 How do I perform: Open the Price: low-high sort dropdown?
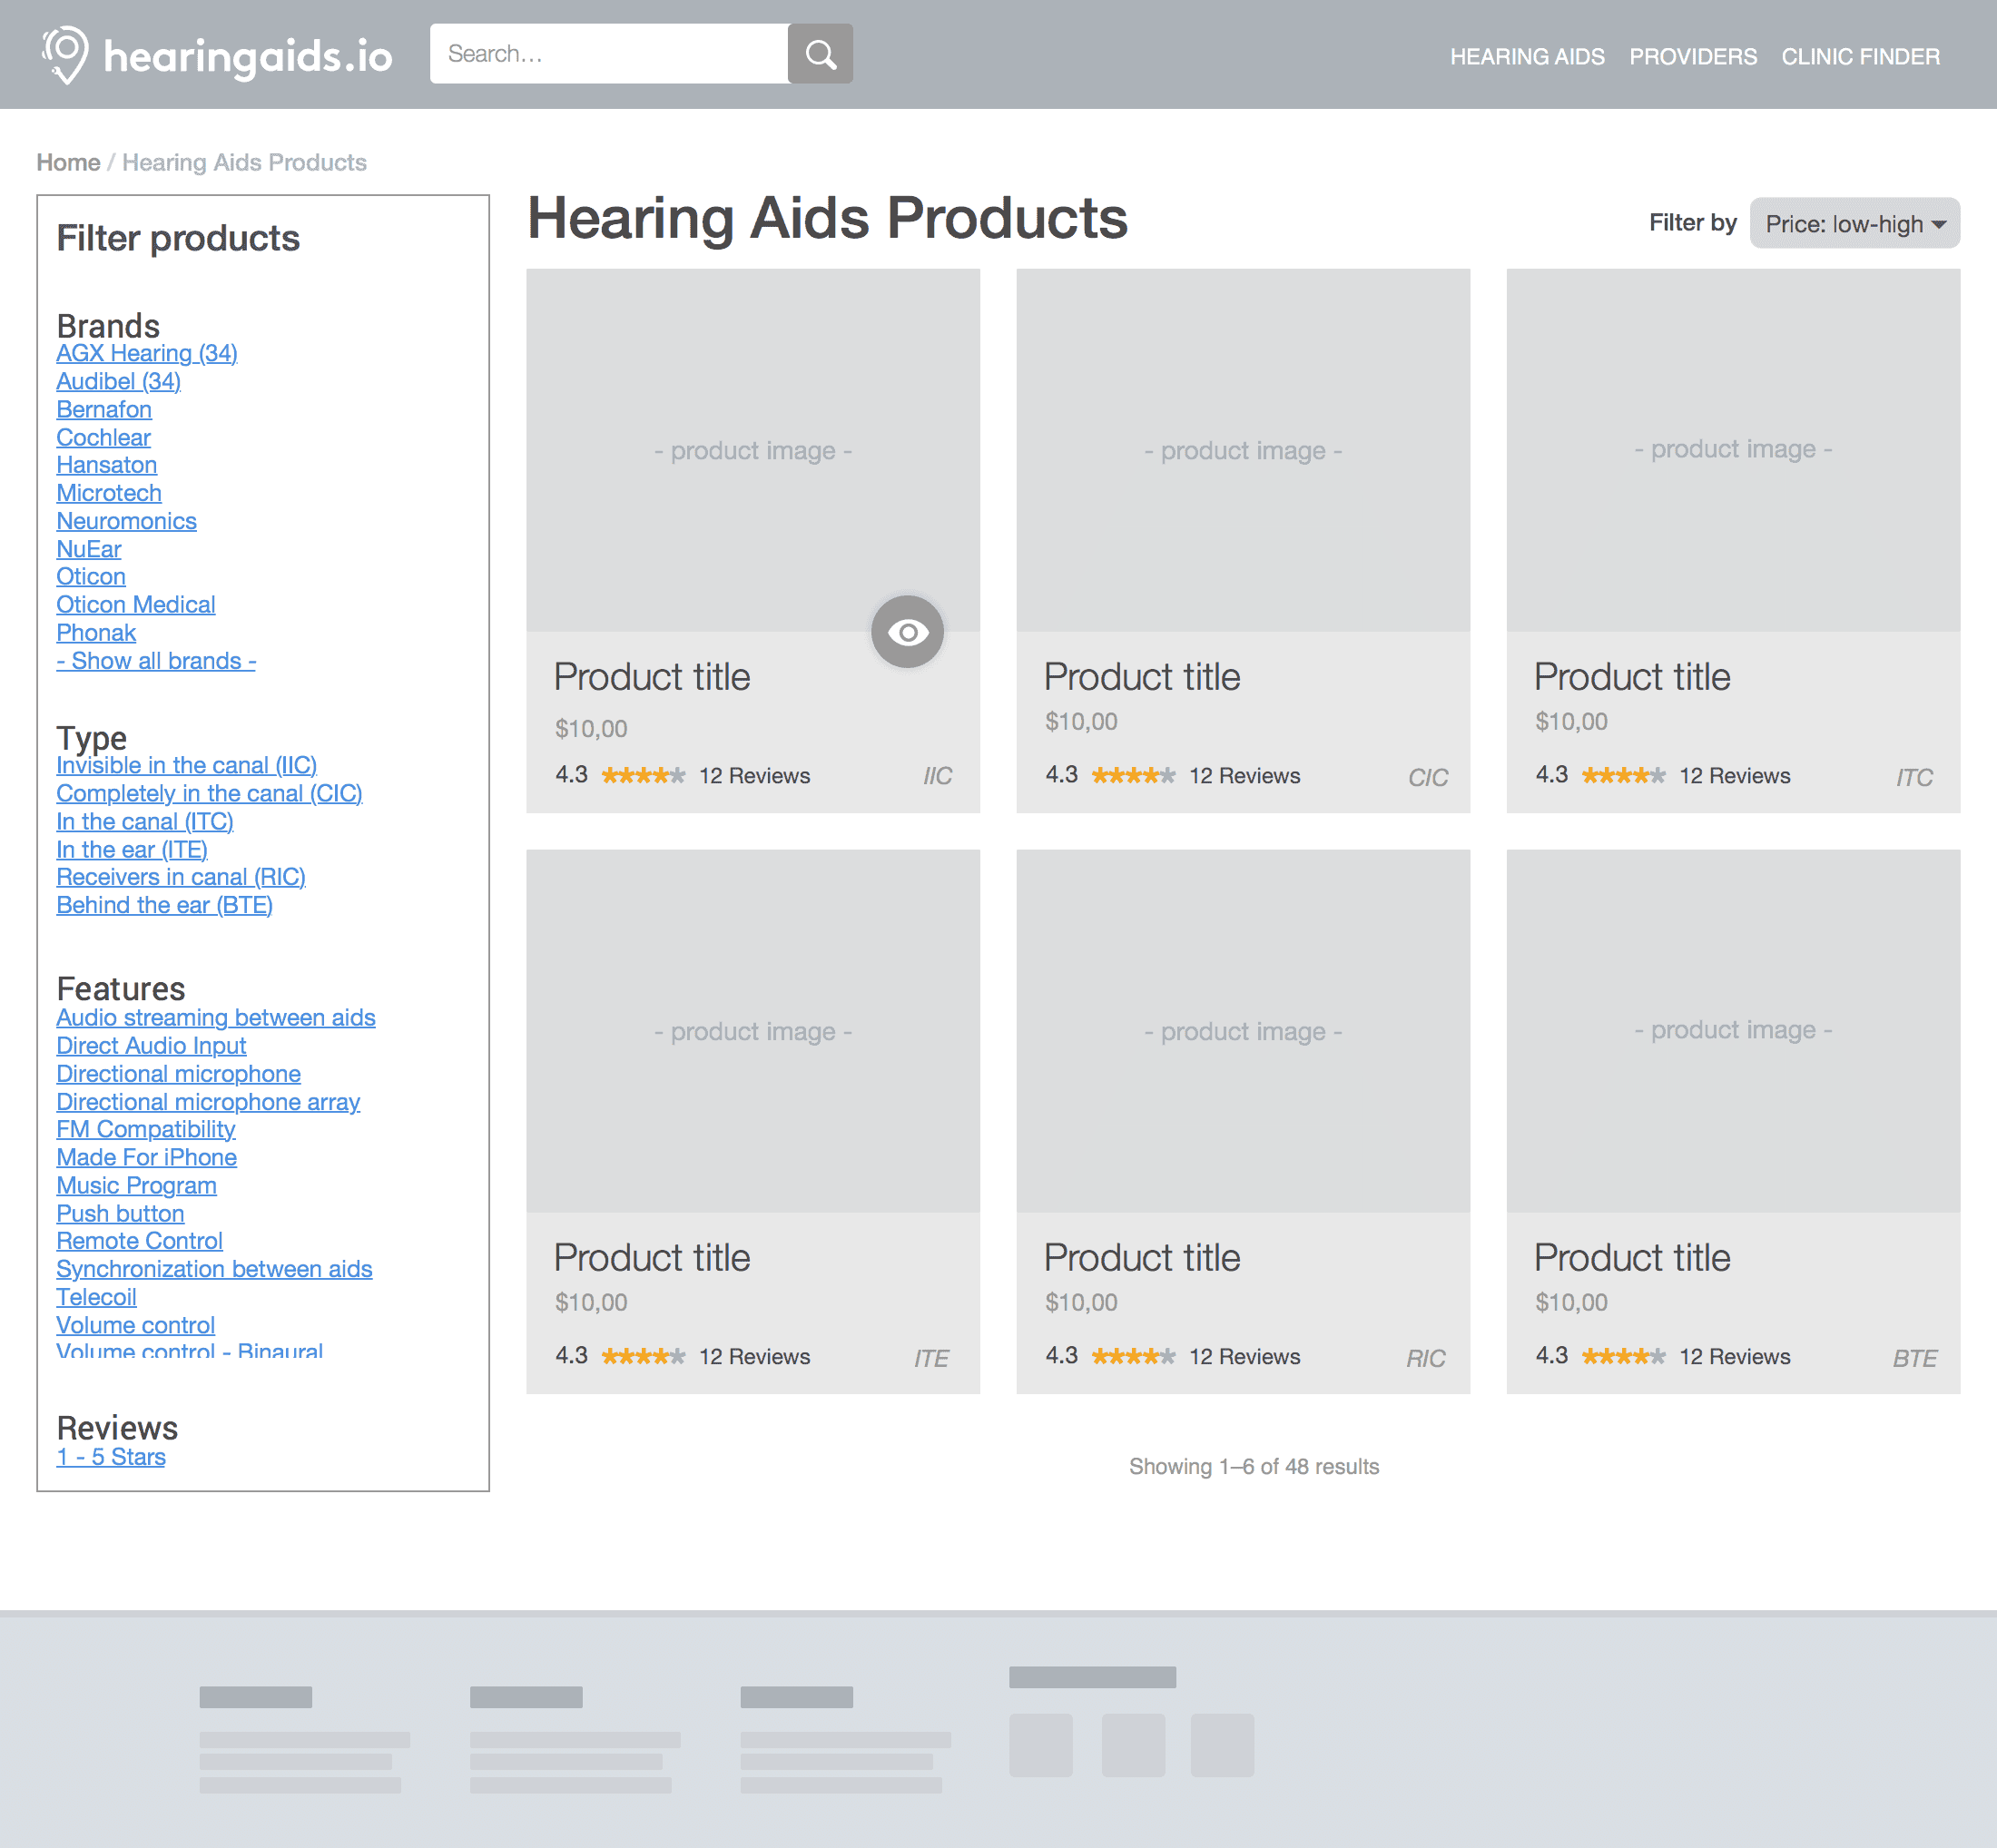[1853, 223]
